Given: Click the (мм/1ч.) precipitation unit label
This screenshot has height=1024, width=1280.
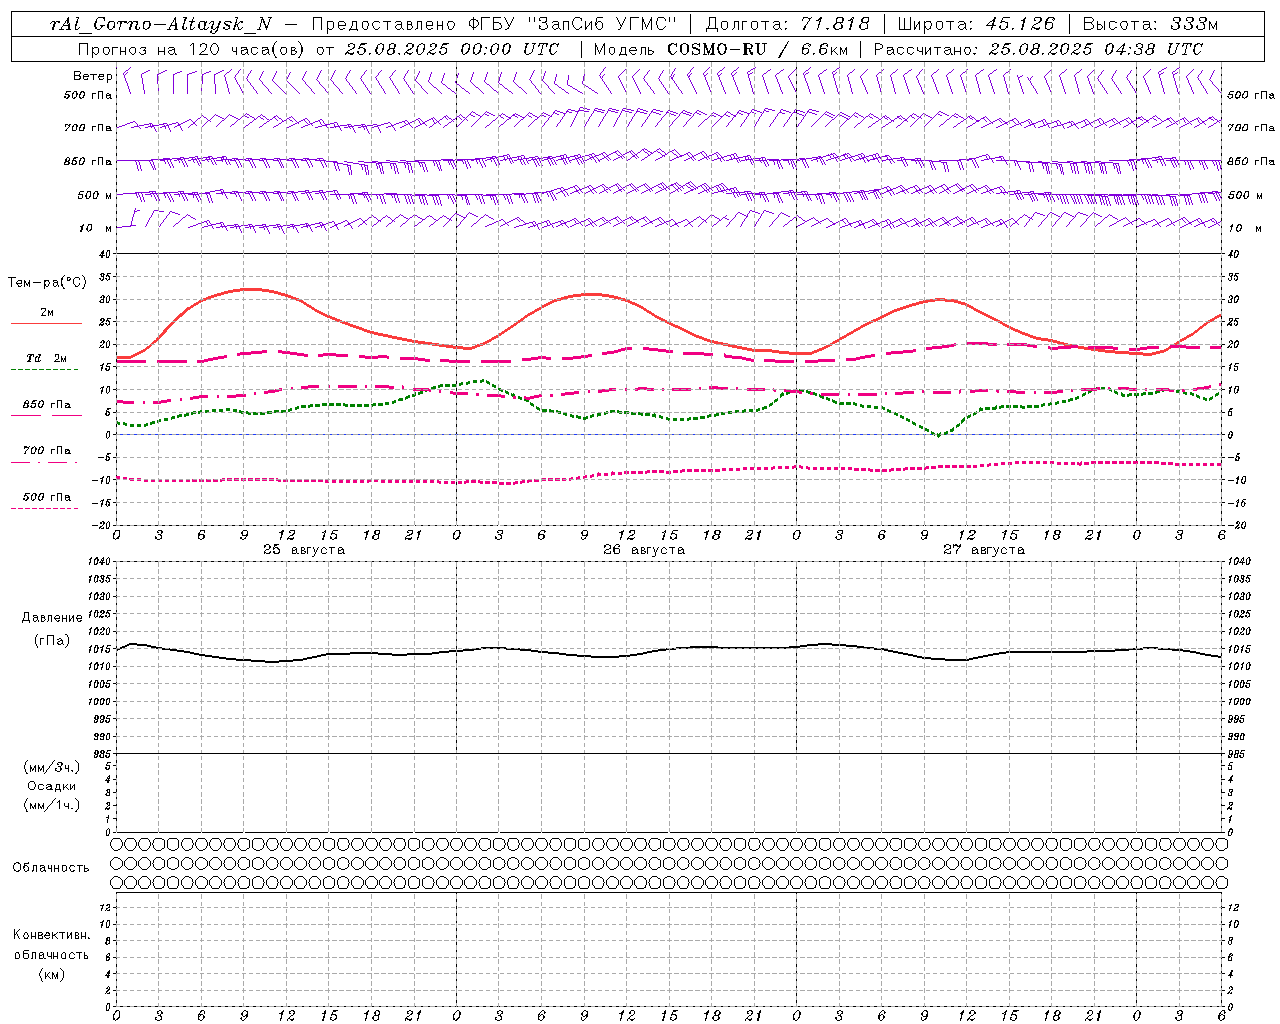Looking at the screenshot, I should coord(52,805).
